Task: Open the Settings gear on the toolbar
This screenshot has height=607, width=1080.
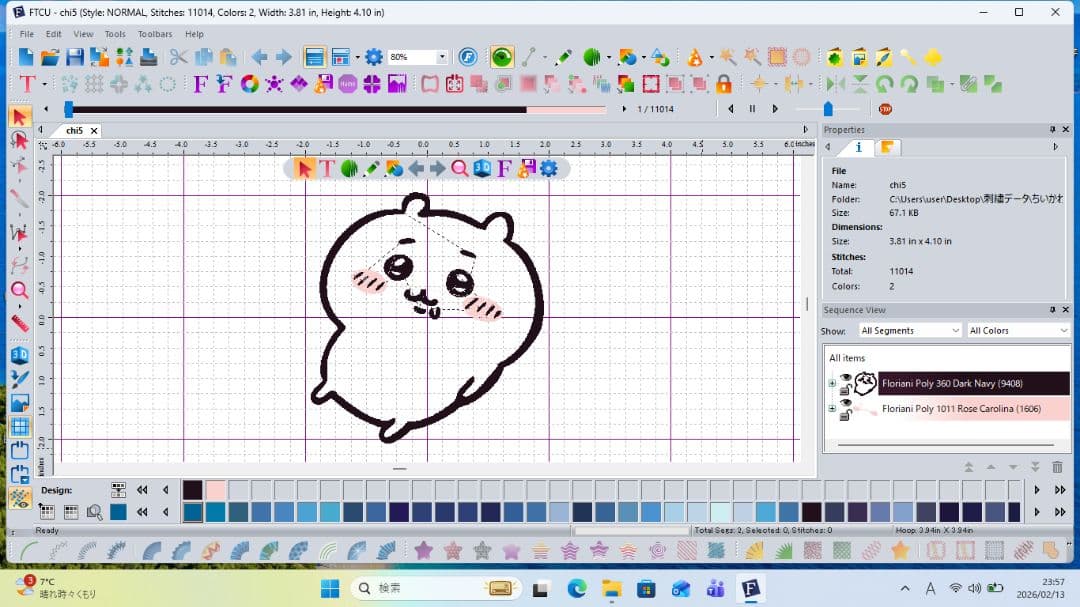Action: click(372, 57)
